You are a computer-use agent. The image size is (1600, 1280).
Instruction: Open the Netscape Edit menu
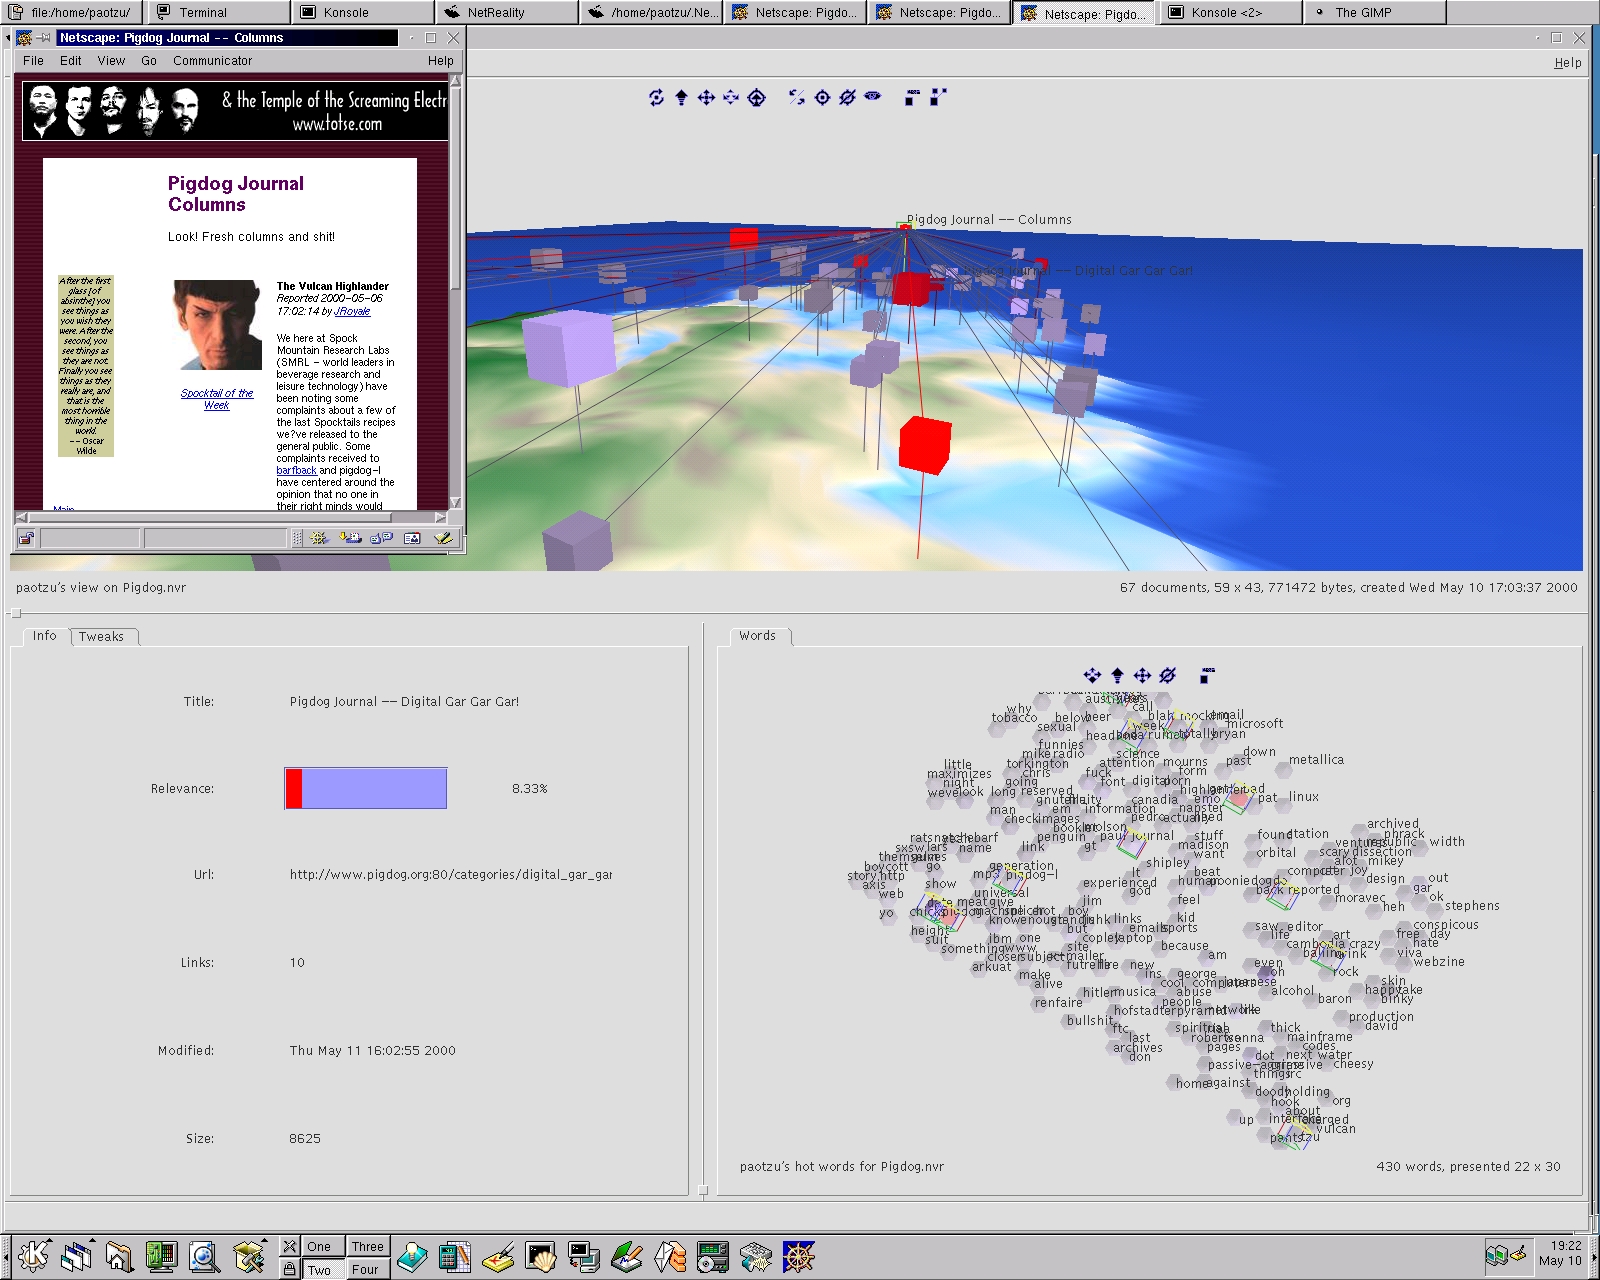coord(70,61)
